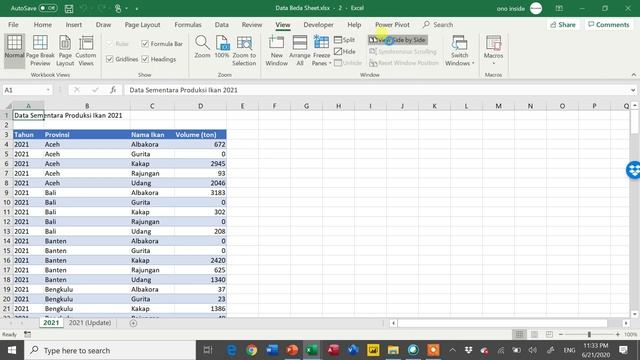Screen dimensions: 640x360
Task: Open Word from taskbar
Action: click(271, 350)
